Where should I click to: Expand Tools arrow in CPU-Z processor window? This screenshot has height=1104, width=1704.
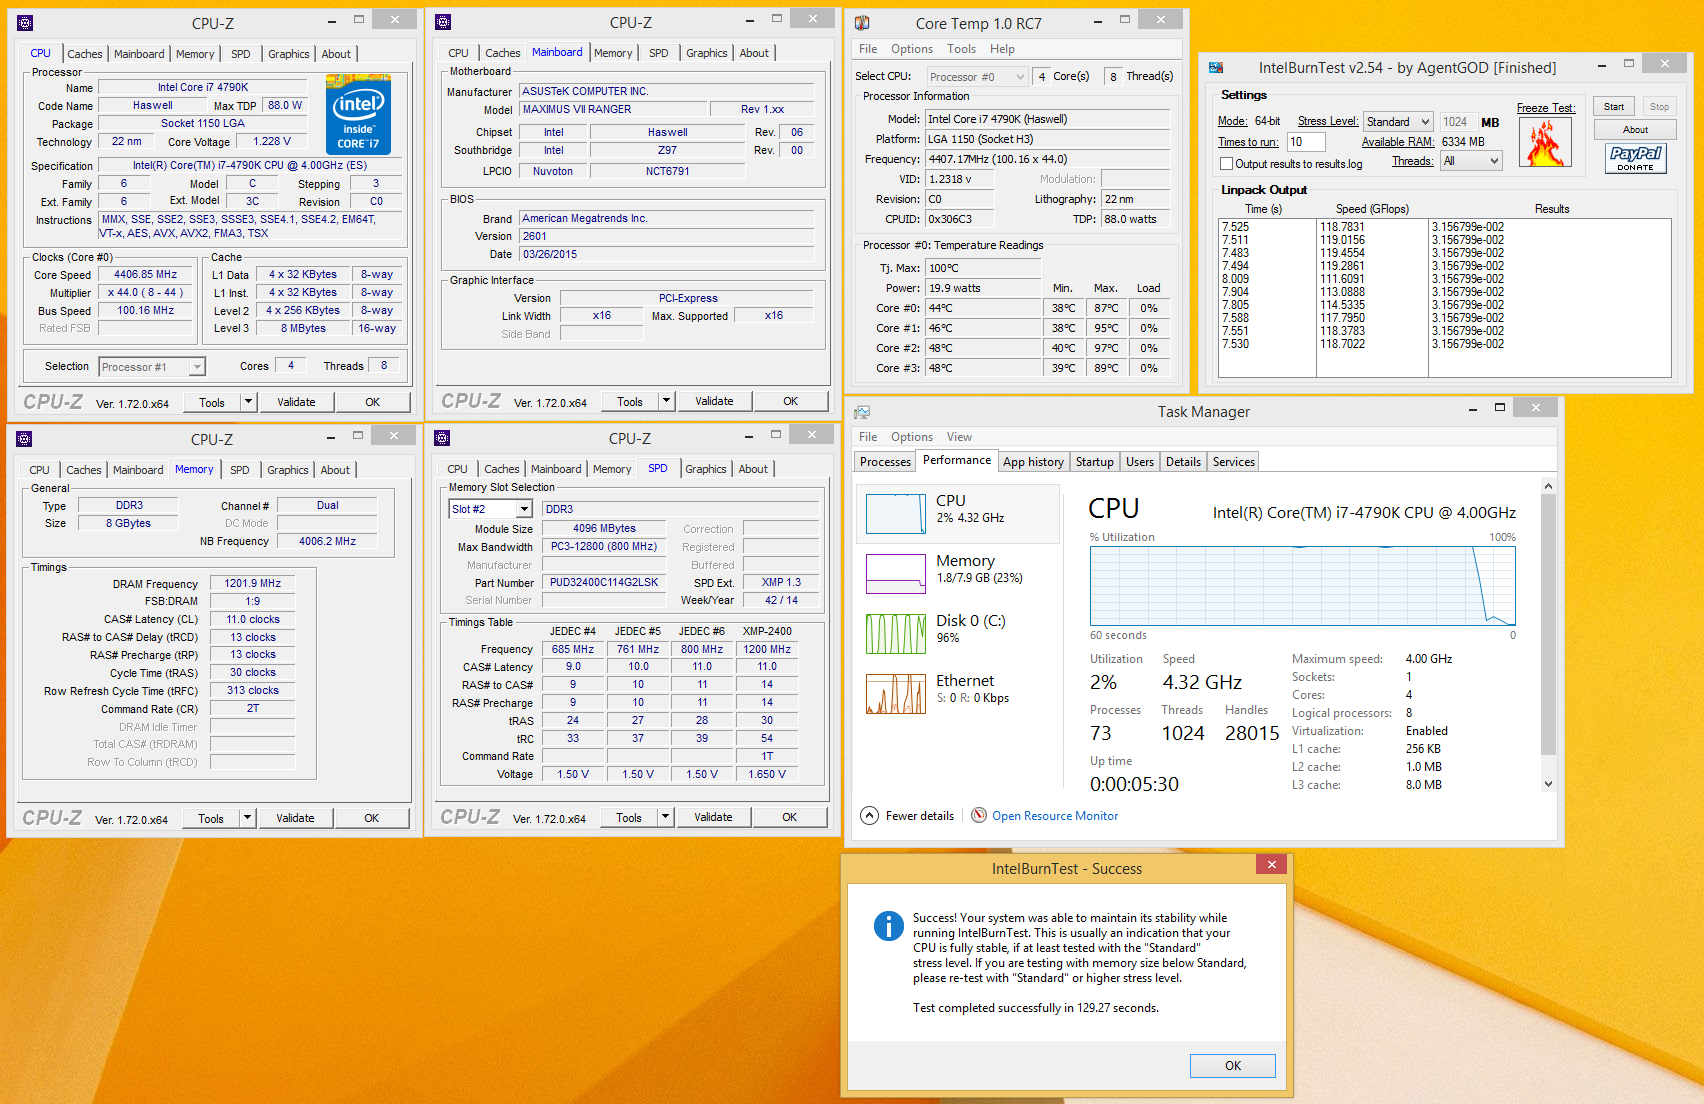pos(248,402)
